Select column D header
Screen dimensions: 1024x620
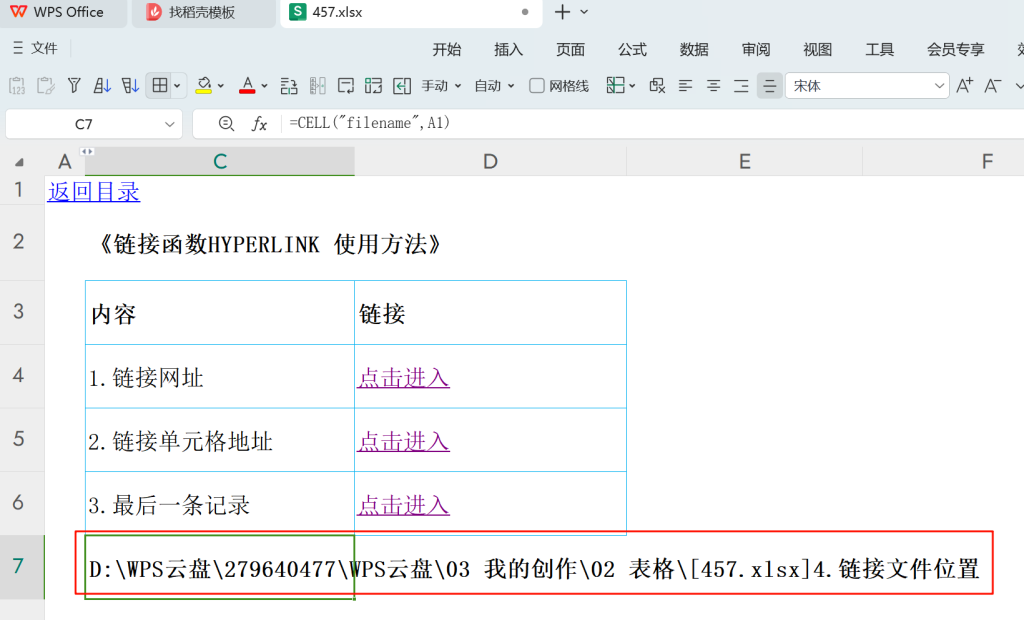pyautogui.click(x=490, y=161)
